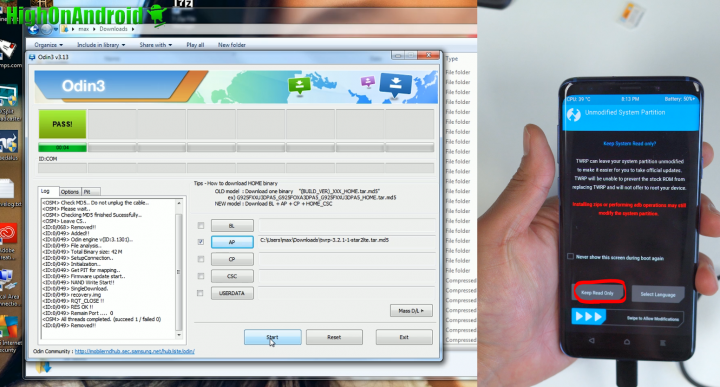Image resolution: width=720 pixels, height=387 pixels.
Task: Click the Explorer back navigation arrow
Action: point(33,30)
